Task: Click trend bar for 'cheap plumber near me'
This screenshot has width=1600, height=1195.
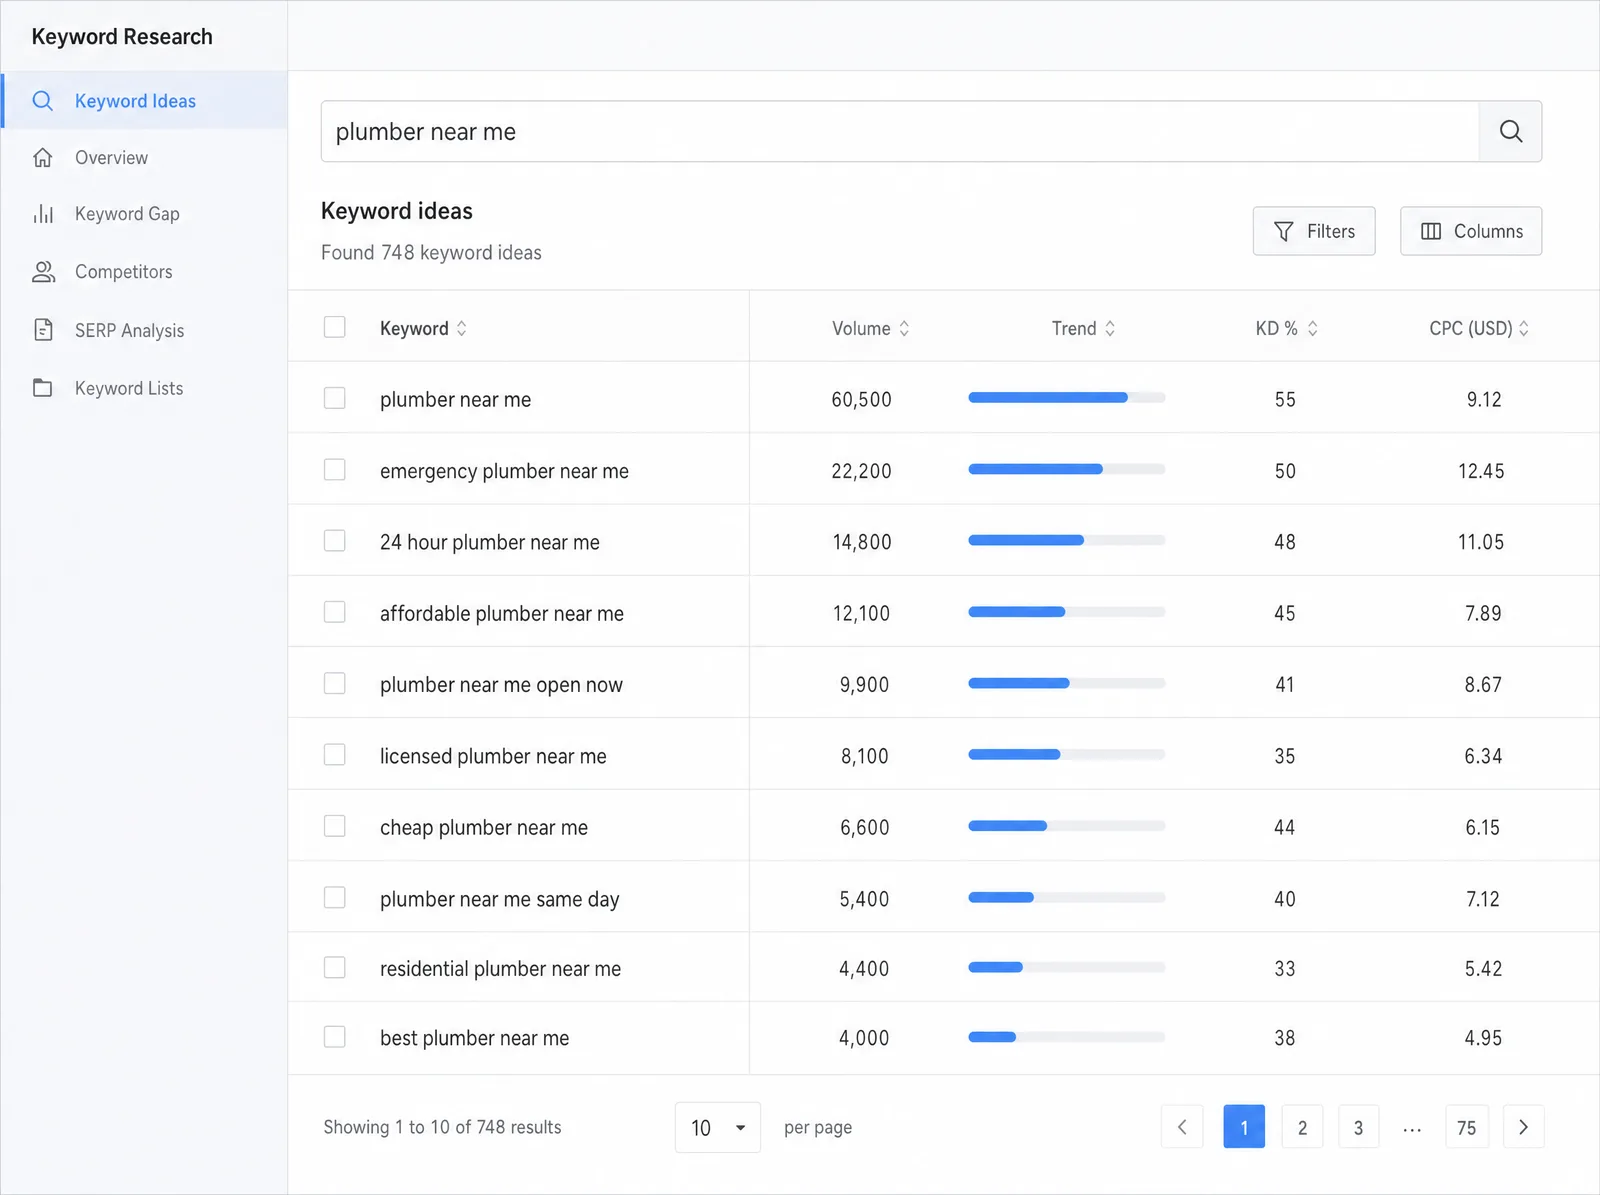Action: [1066, 826]
